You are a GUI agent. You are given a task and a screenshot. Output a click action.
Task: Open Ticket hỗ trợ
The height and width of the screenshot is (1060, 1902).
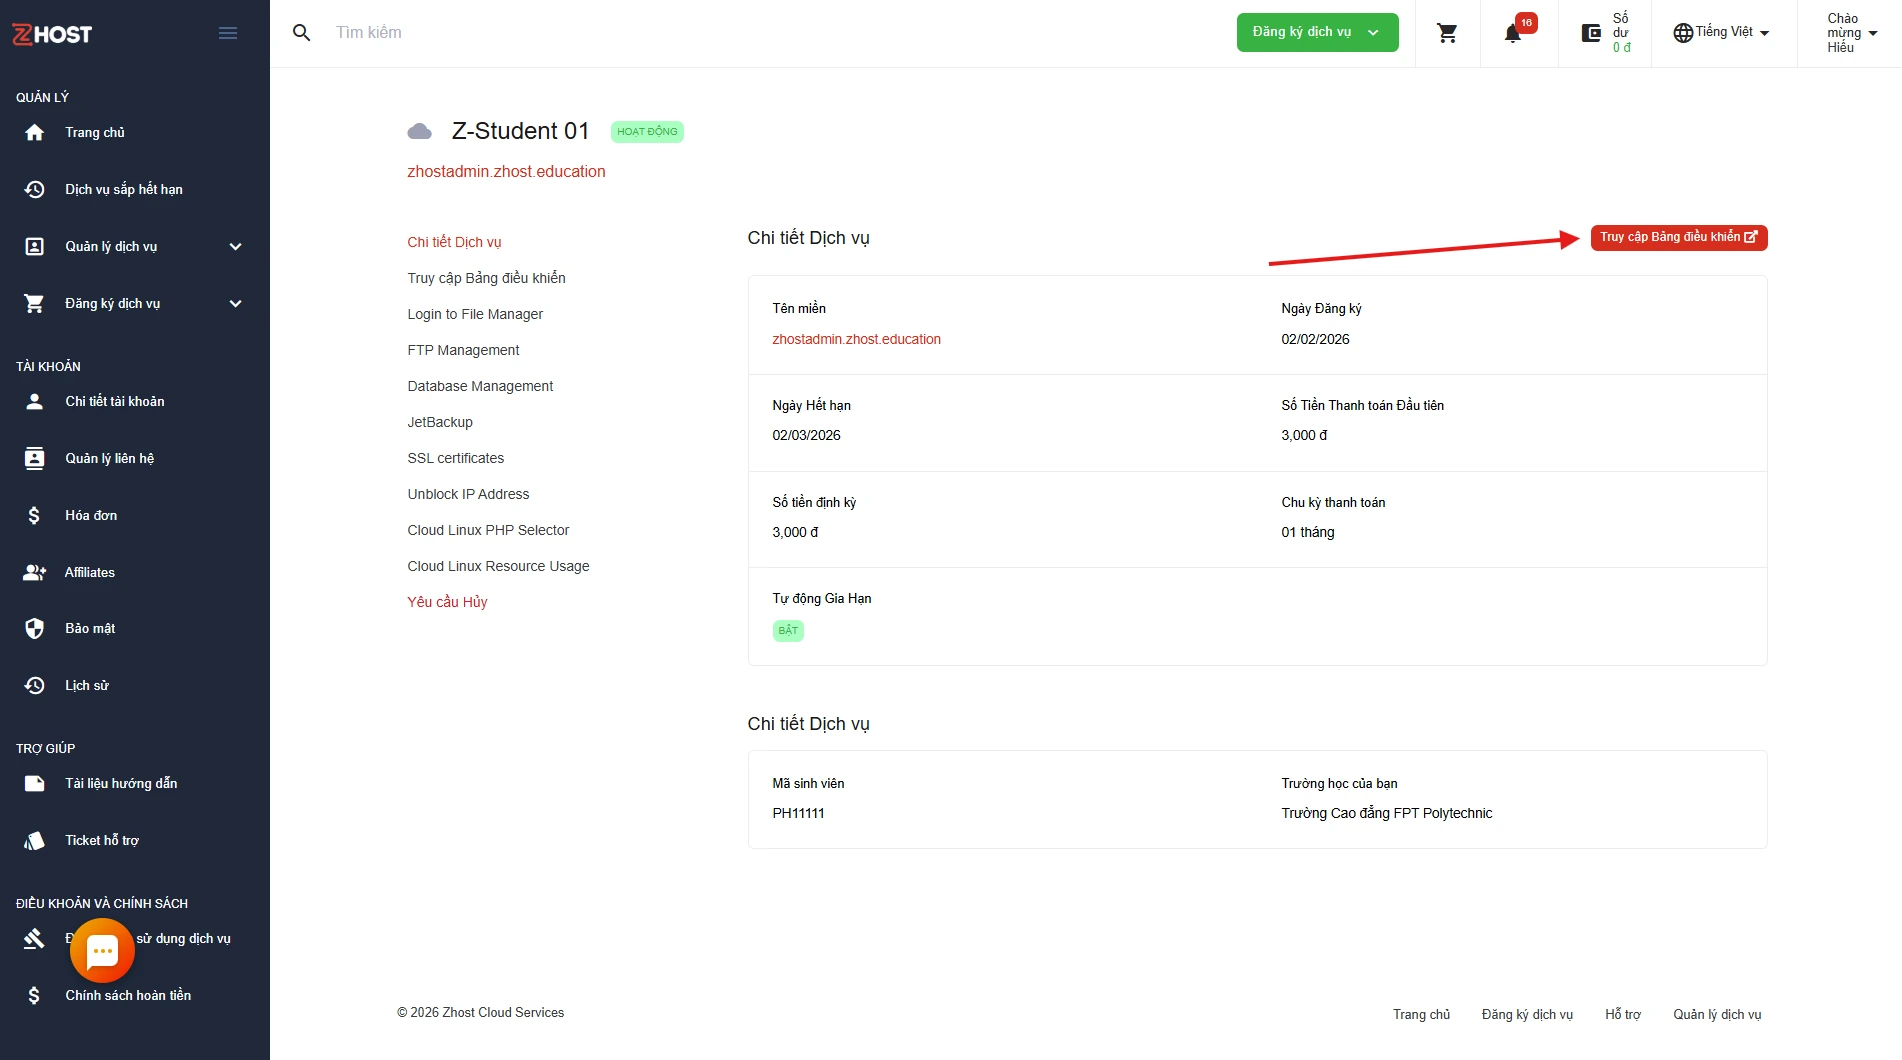click(102, 841)
